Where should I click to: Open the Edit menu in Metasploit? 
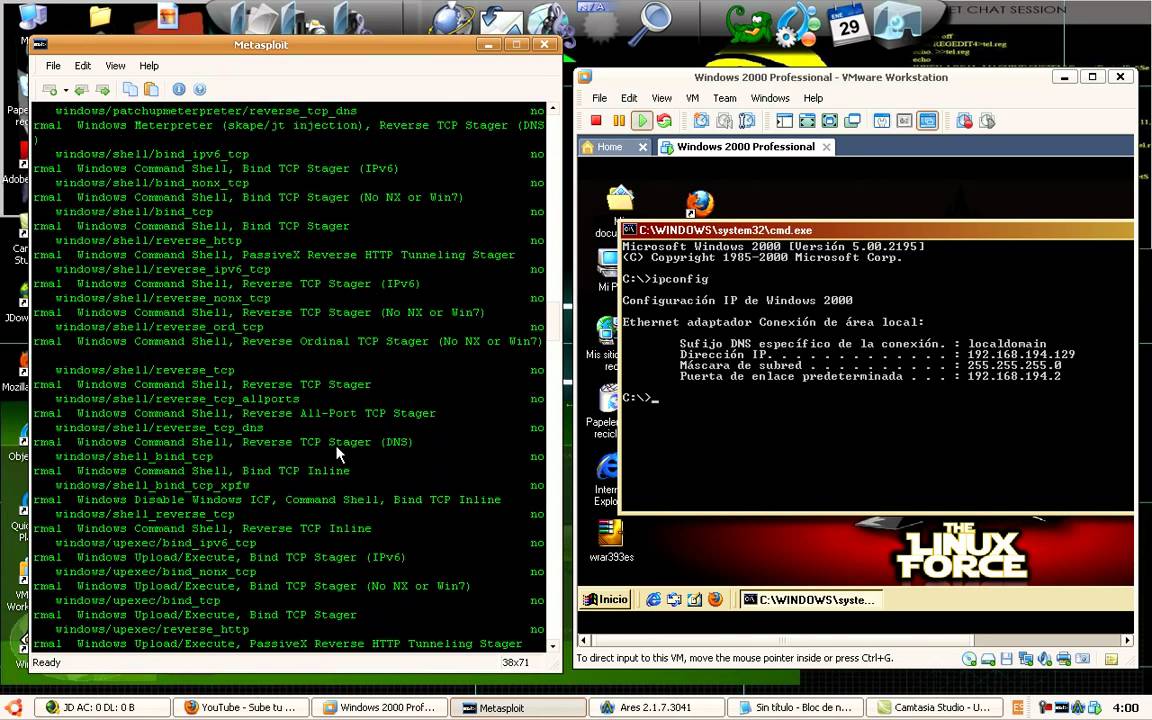(x=83, y=65)
